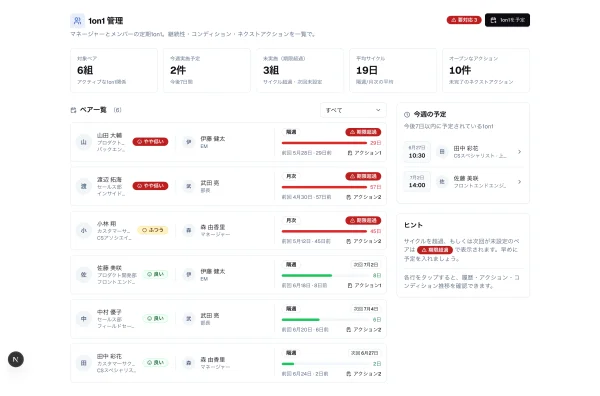Click やや低い badge in 渡辺 拓海 row
Viewport: 600px width, 396px height.
[x=150, y=186]
